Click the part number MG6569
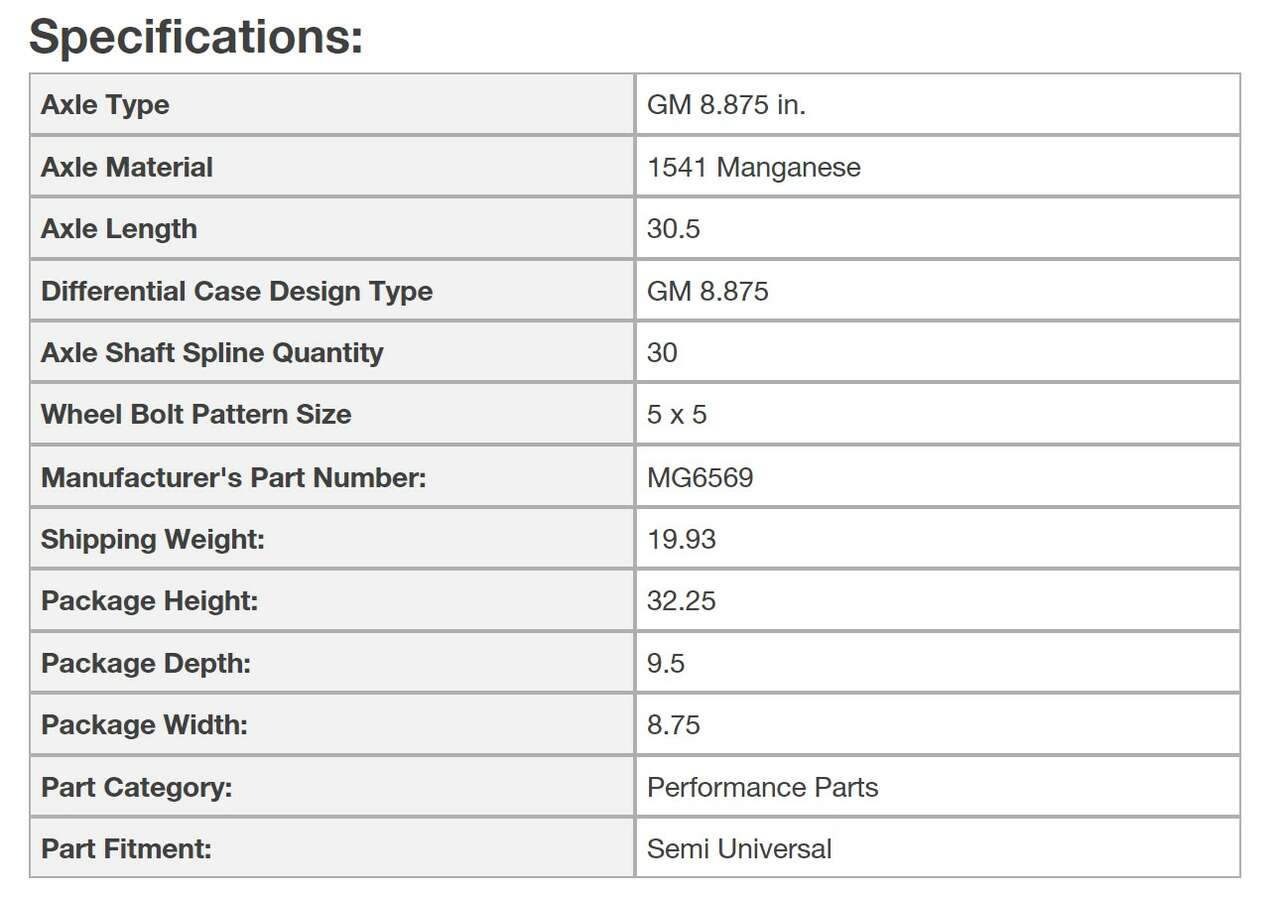1280x897 pixels. (700, 477)
